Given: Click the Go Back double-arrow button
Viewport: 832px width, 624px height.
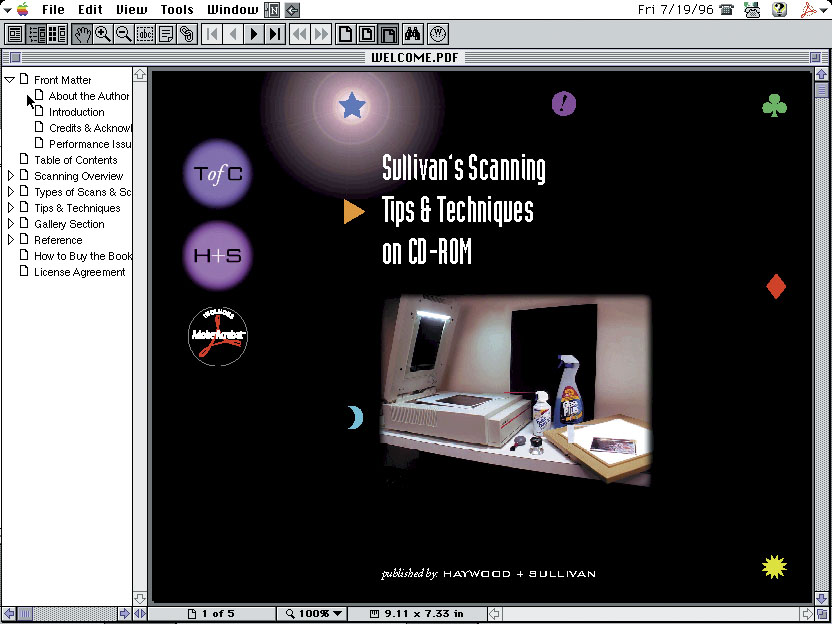Looking at the screenshot, I should (300, 34).
